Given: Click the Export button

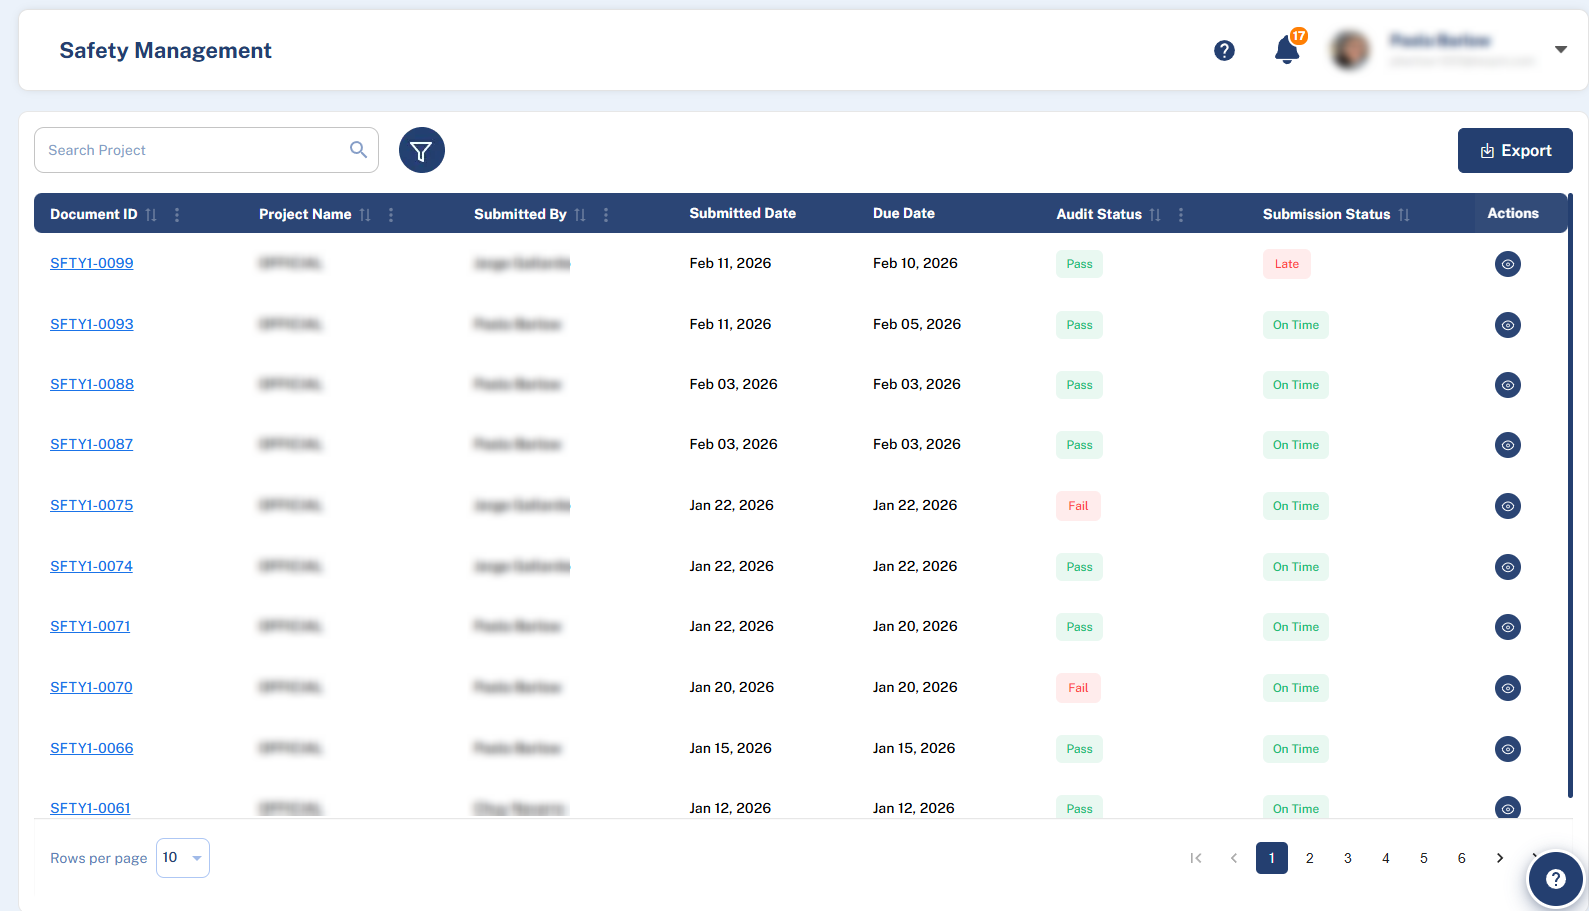Looking at the screenshot, I should (1514, 150).
